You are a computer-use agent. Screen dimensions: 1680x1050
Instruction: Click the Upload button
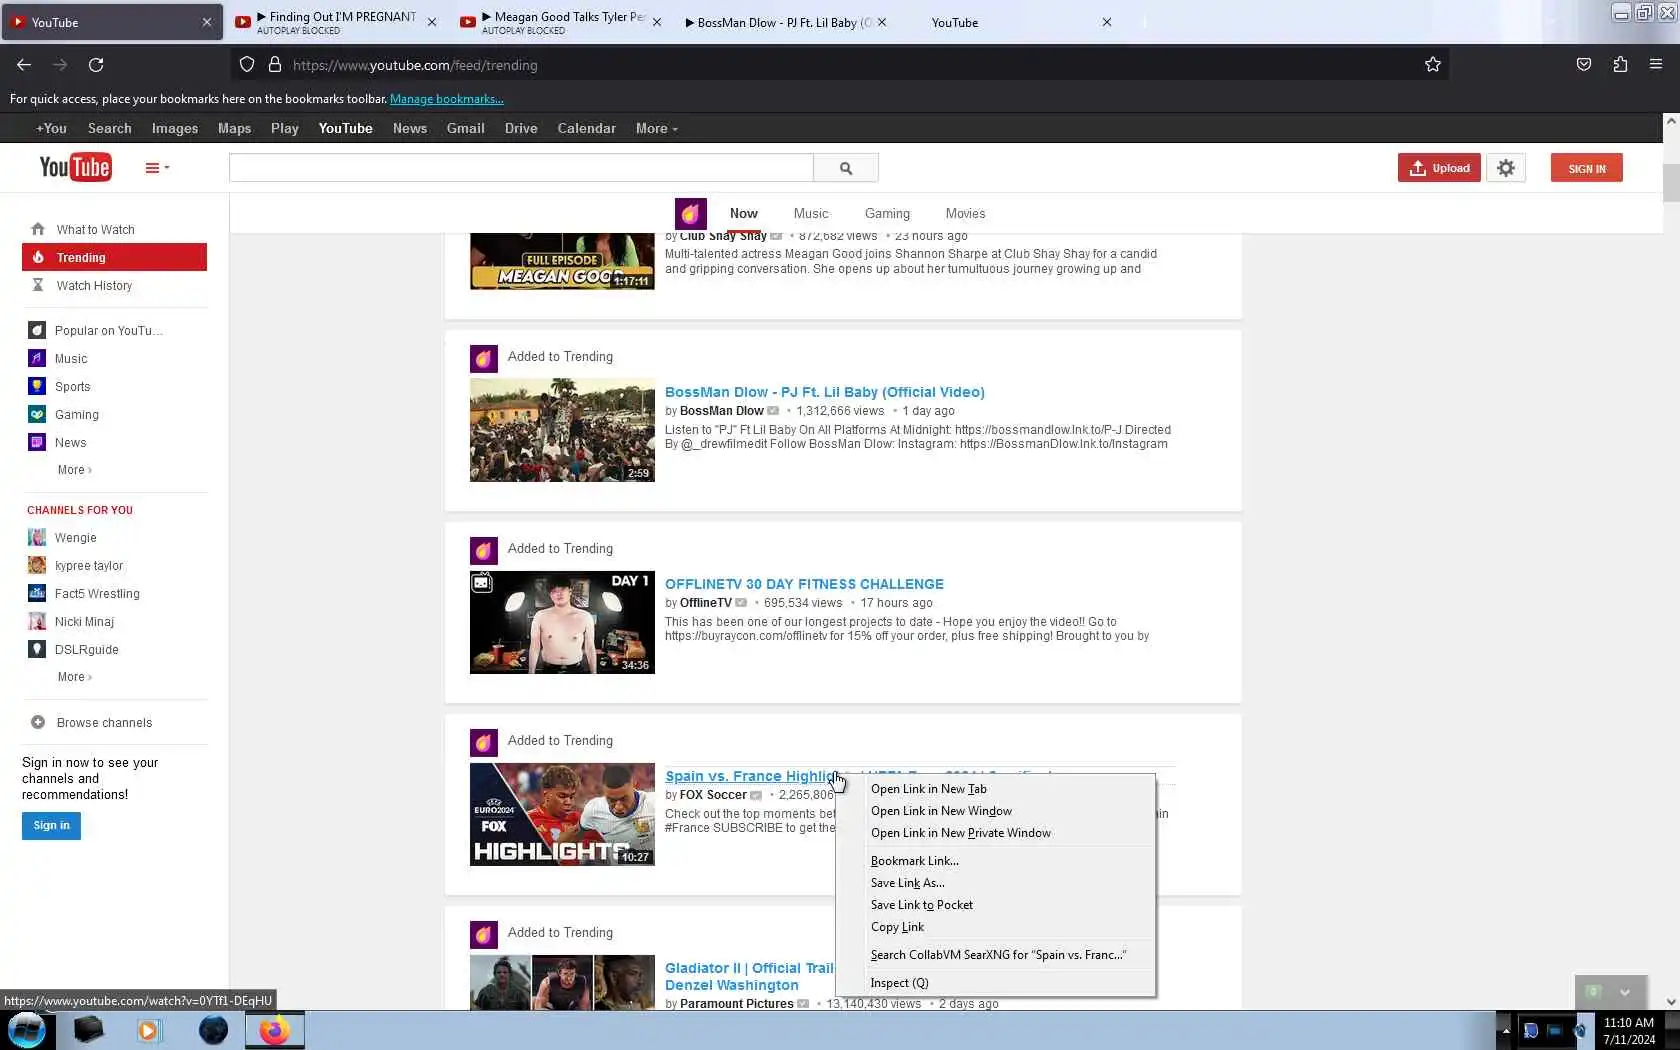(1439, 168)
